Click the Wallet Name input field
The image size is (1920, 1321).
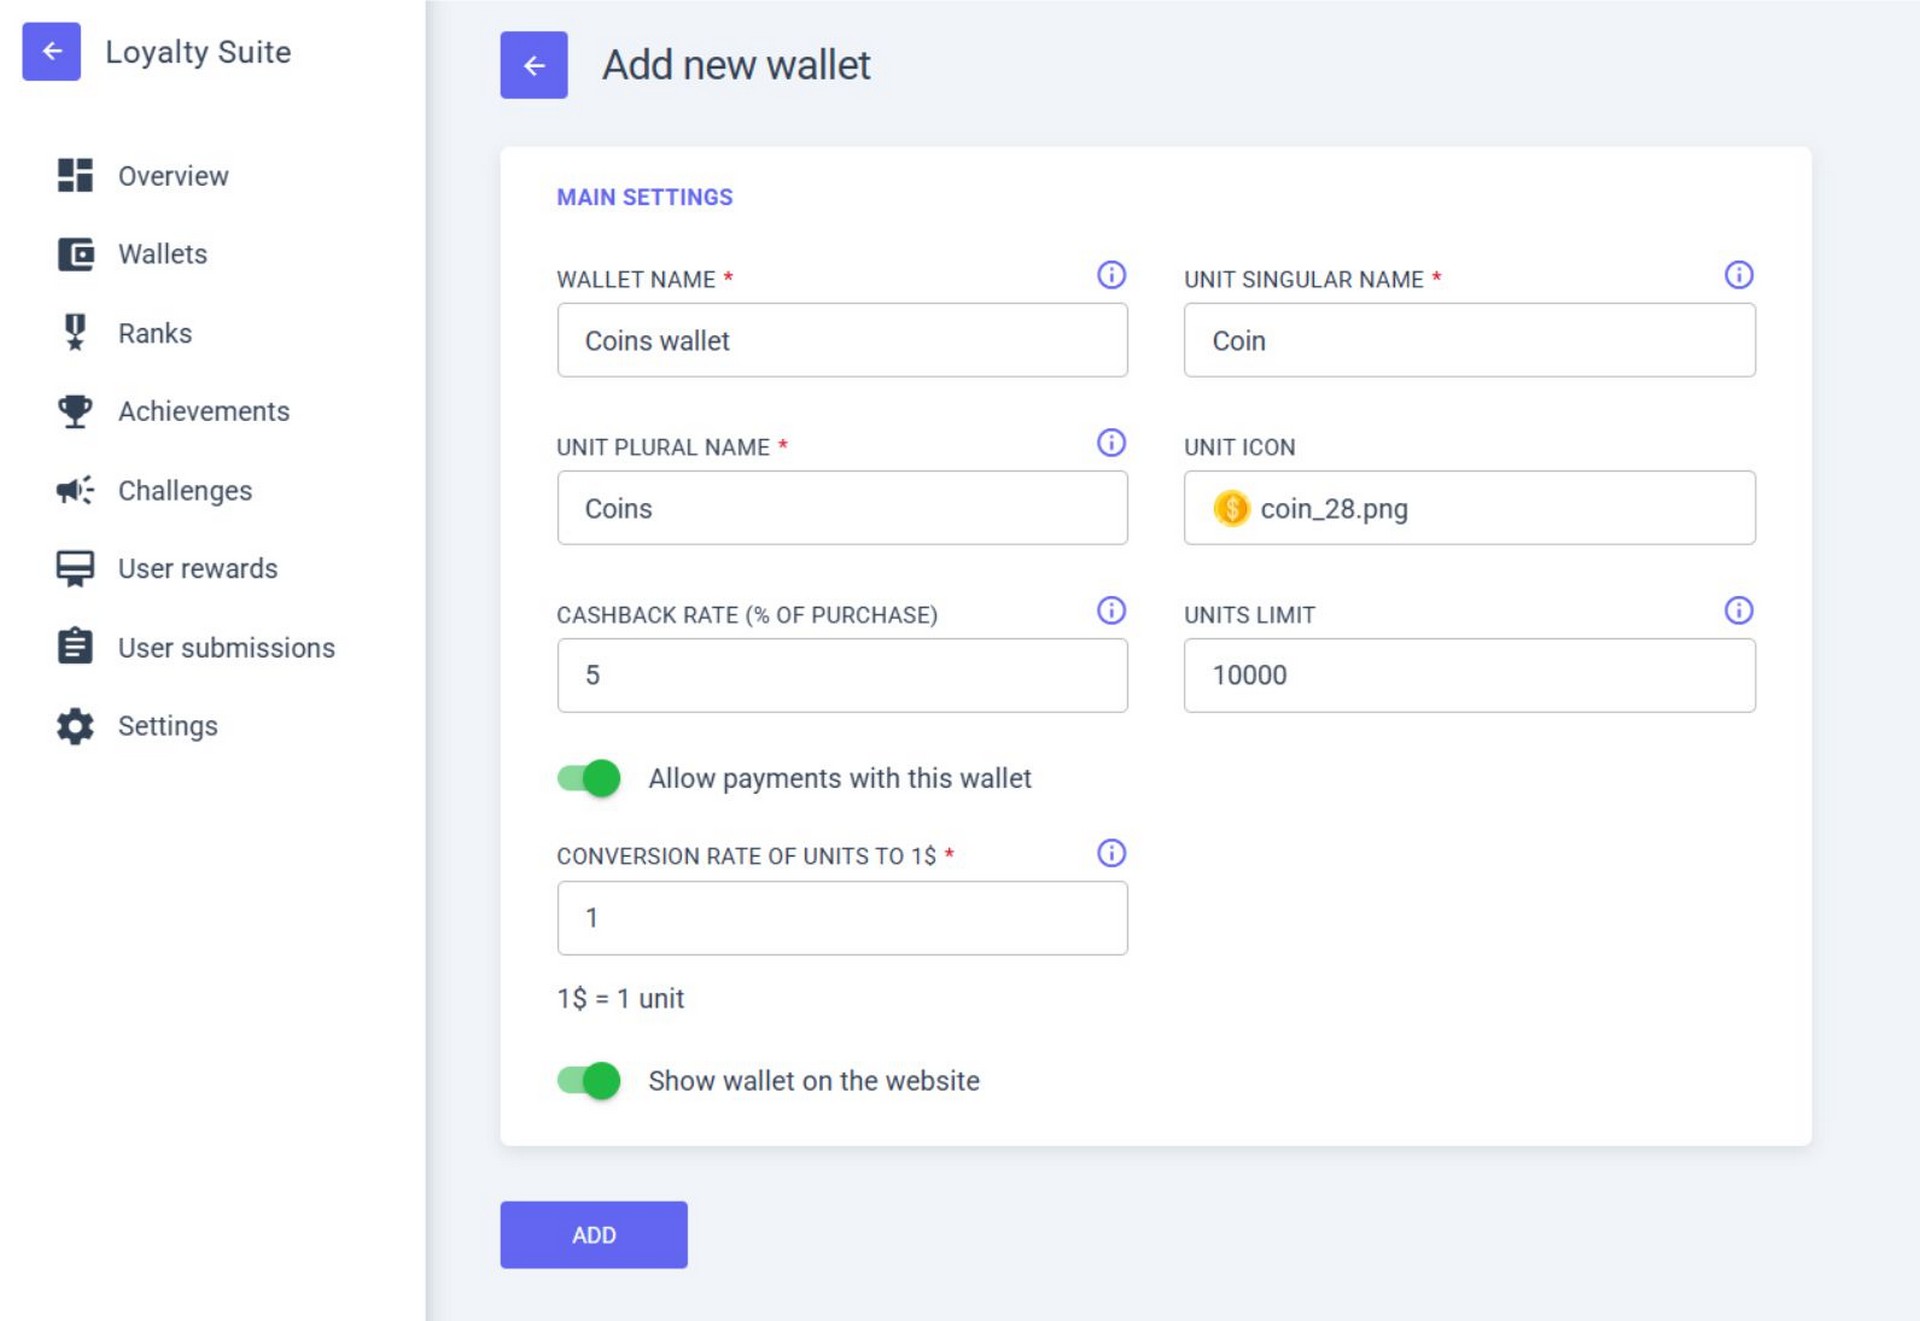tap(842, 341)
